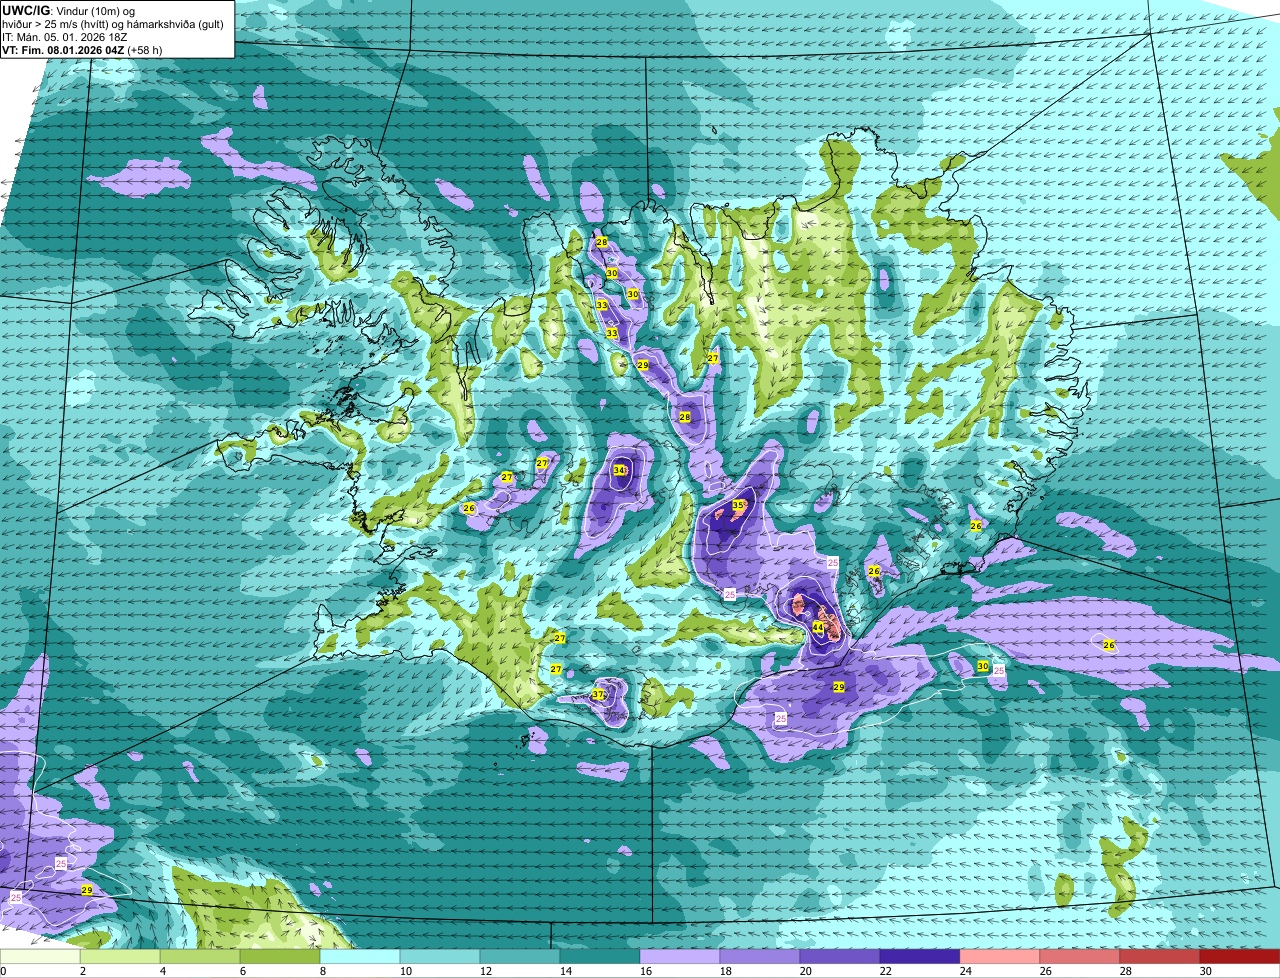Screen dimensions: 1280x978
Task: Select the number 14 below the color scale
Action: click(x=565, y=971)
